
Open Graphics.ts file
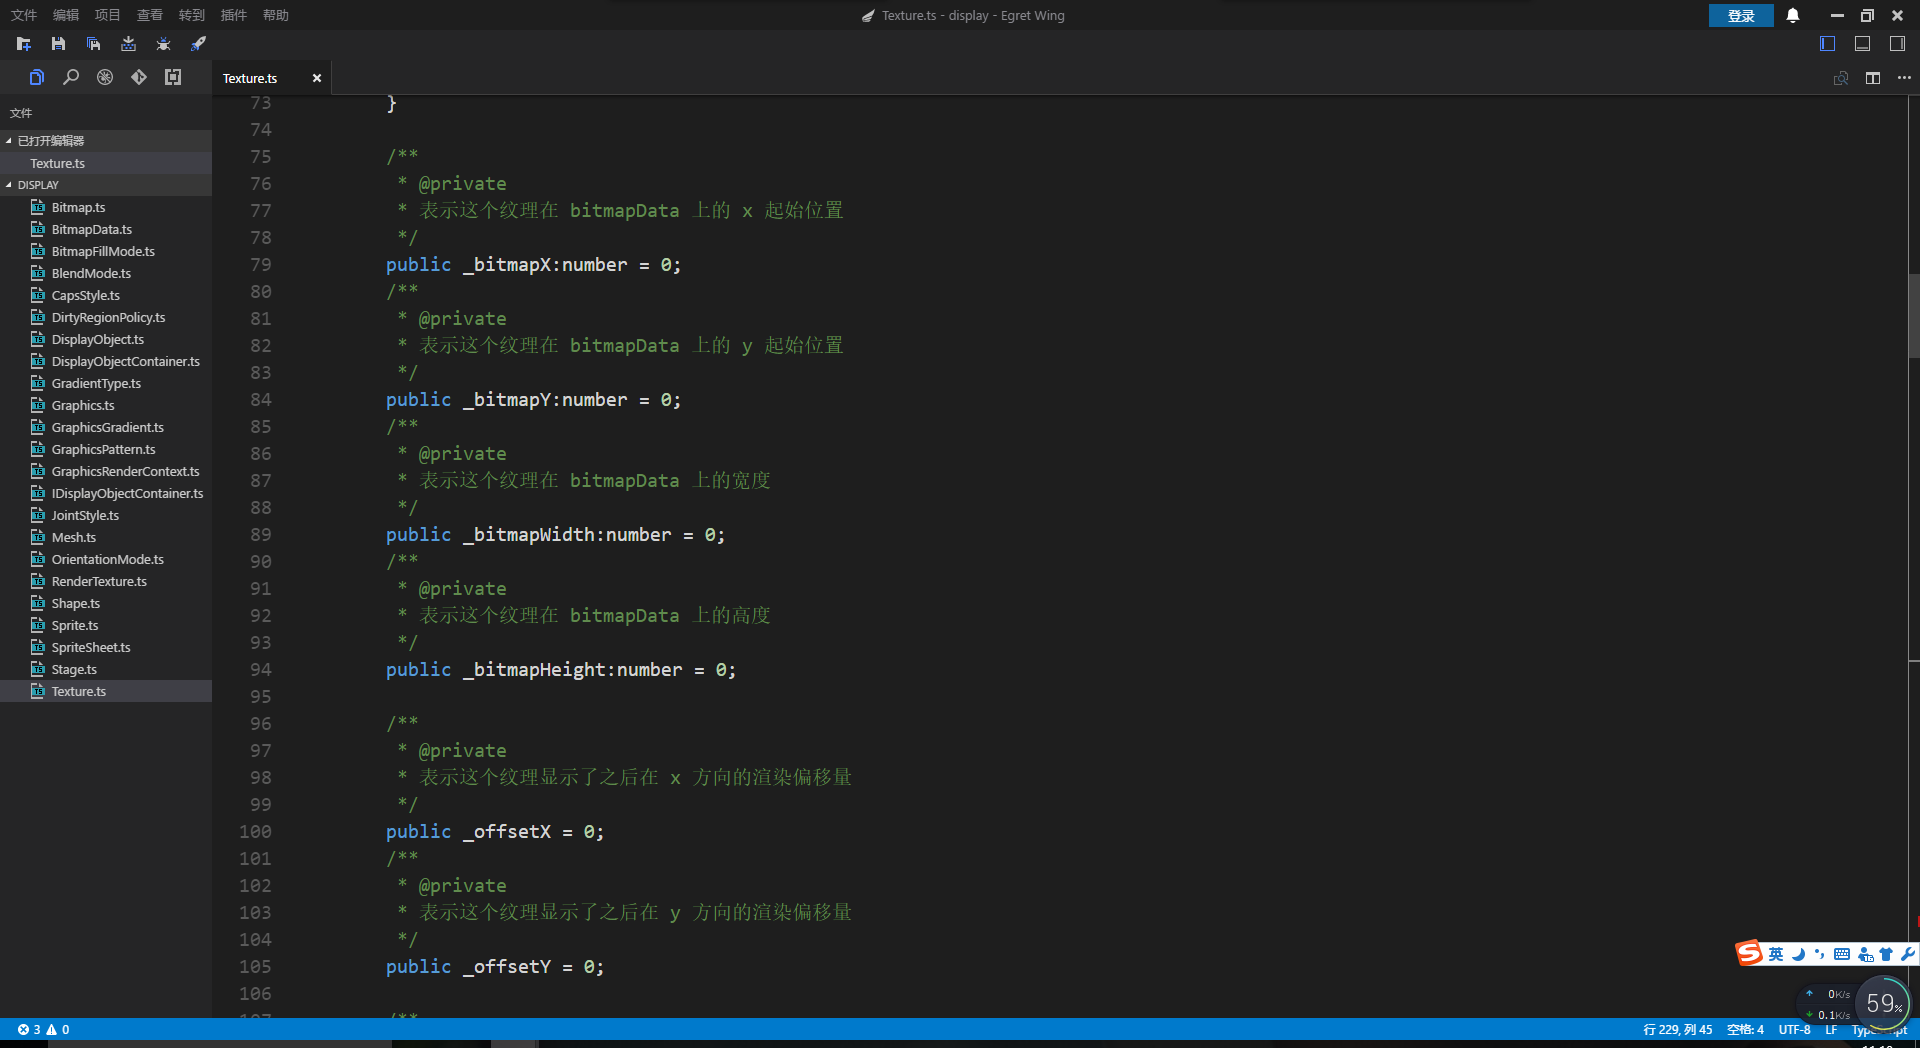click(105, 405)
